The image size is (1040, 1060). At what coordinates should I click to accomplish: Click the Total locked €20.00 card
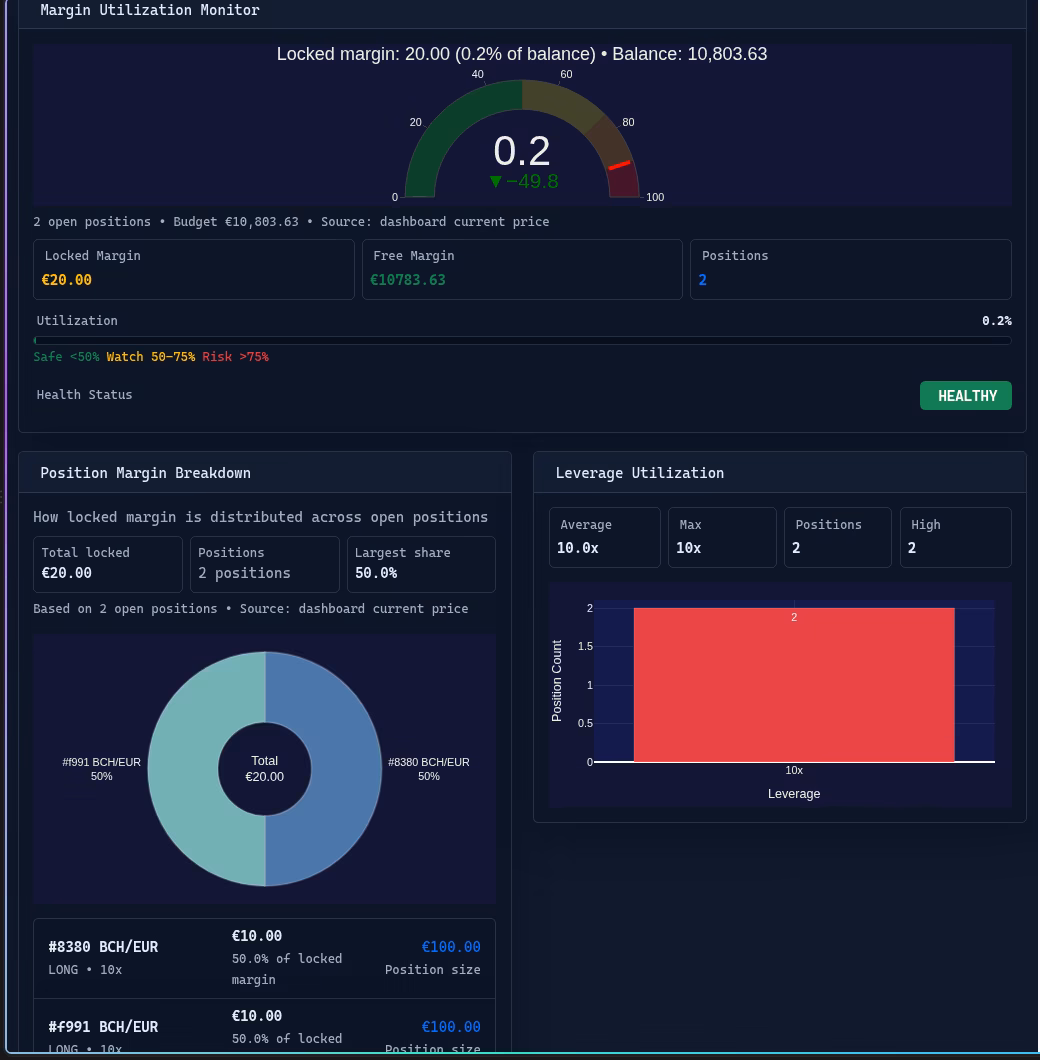(108, 564)
